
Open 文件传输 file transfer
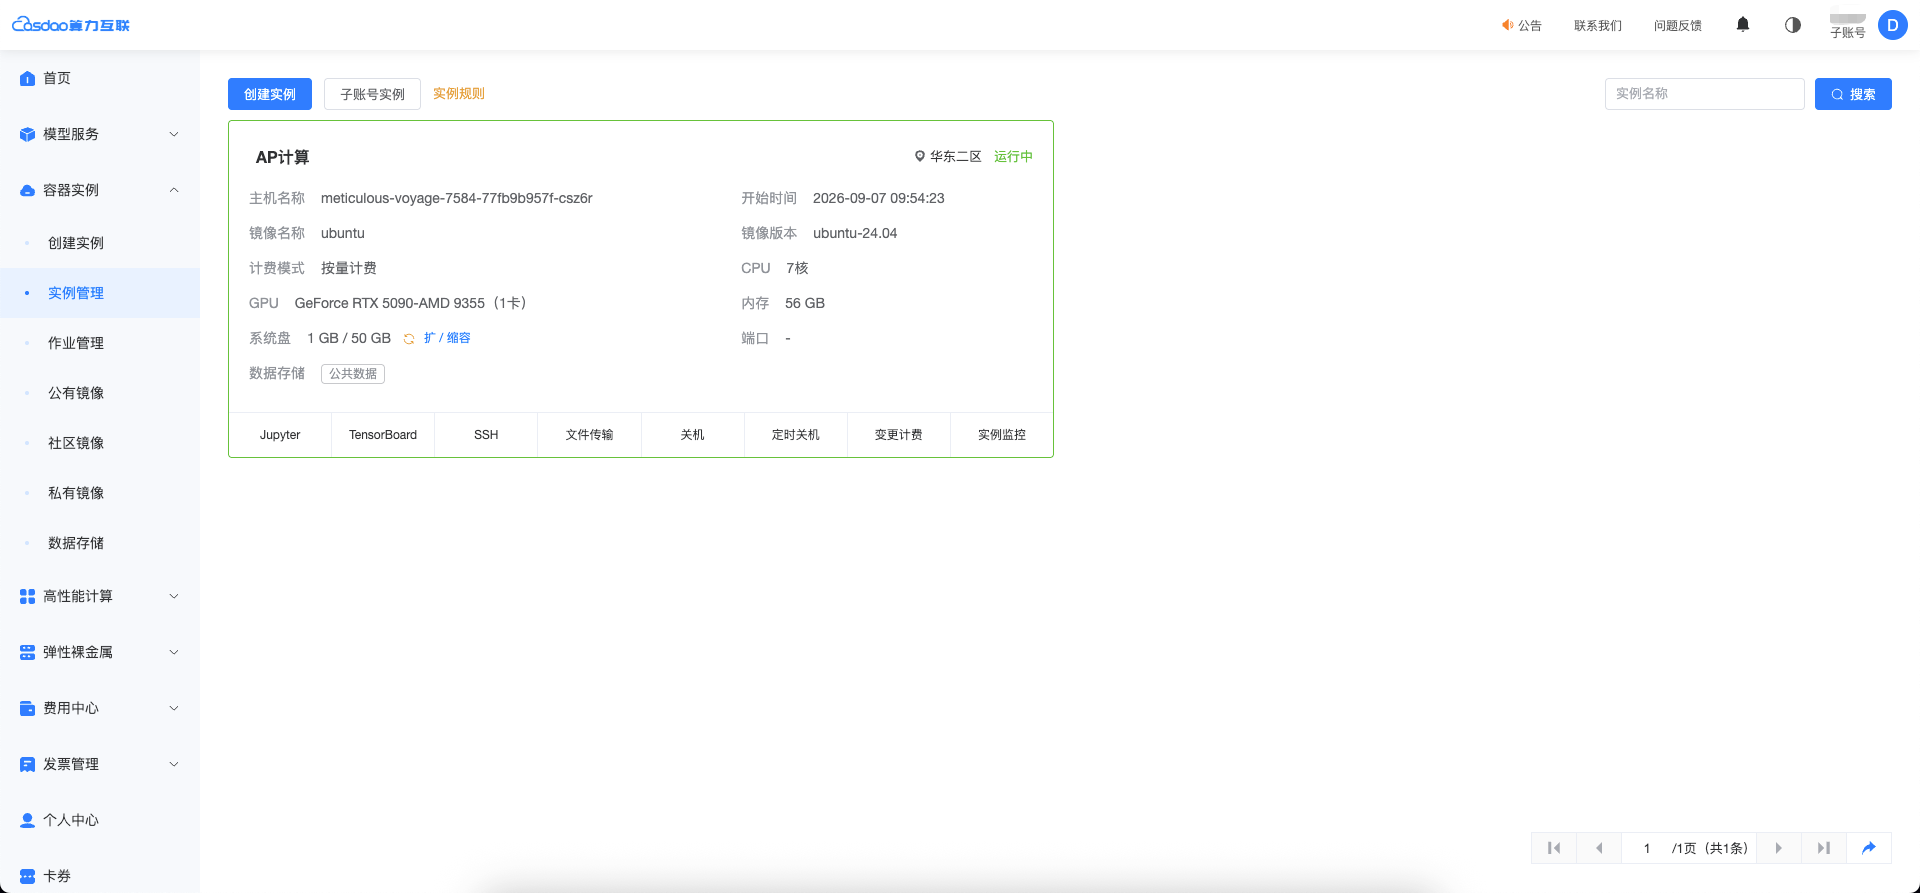tap(590, 435)
